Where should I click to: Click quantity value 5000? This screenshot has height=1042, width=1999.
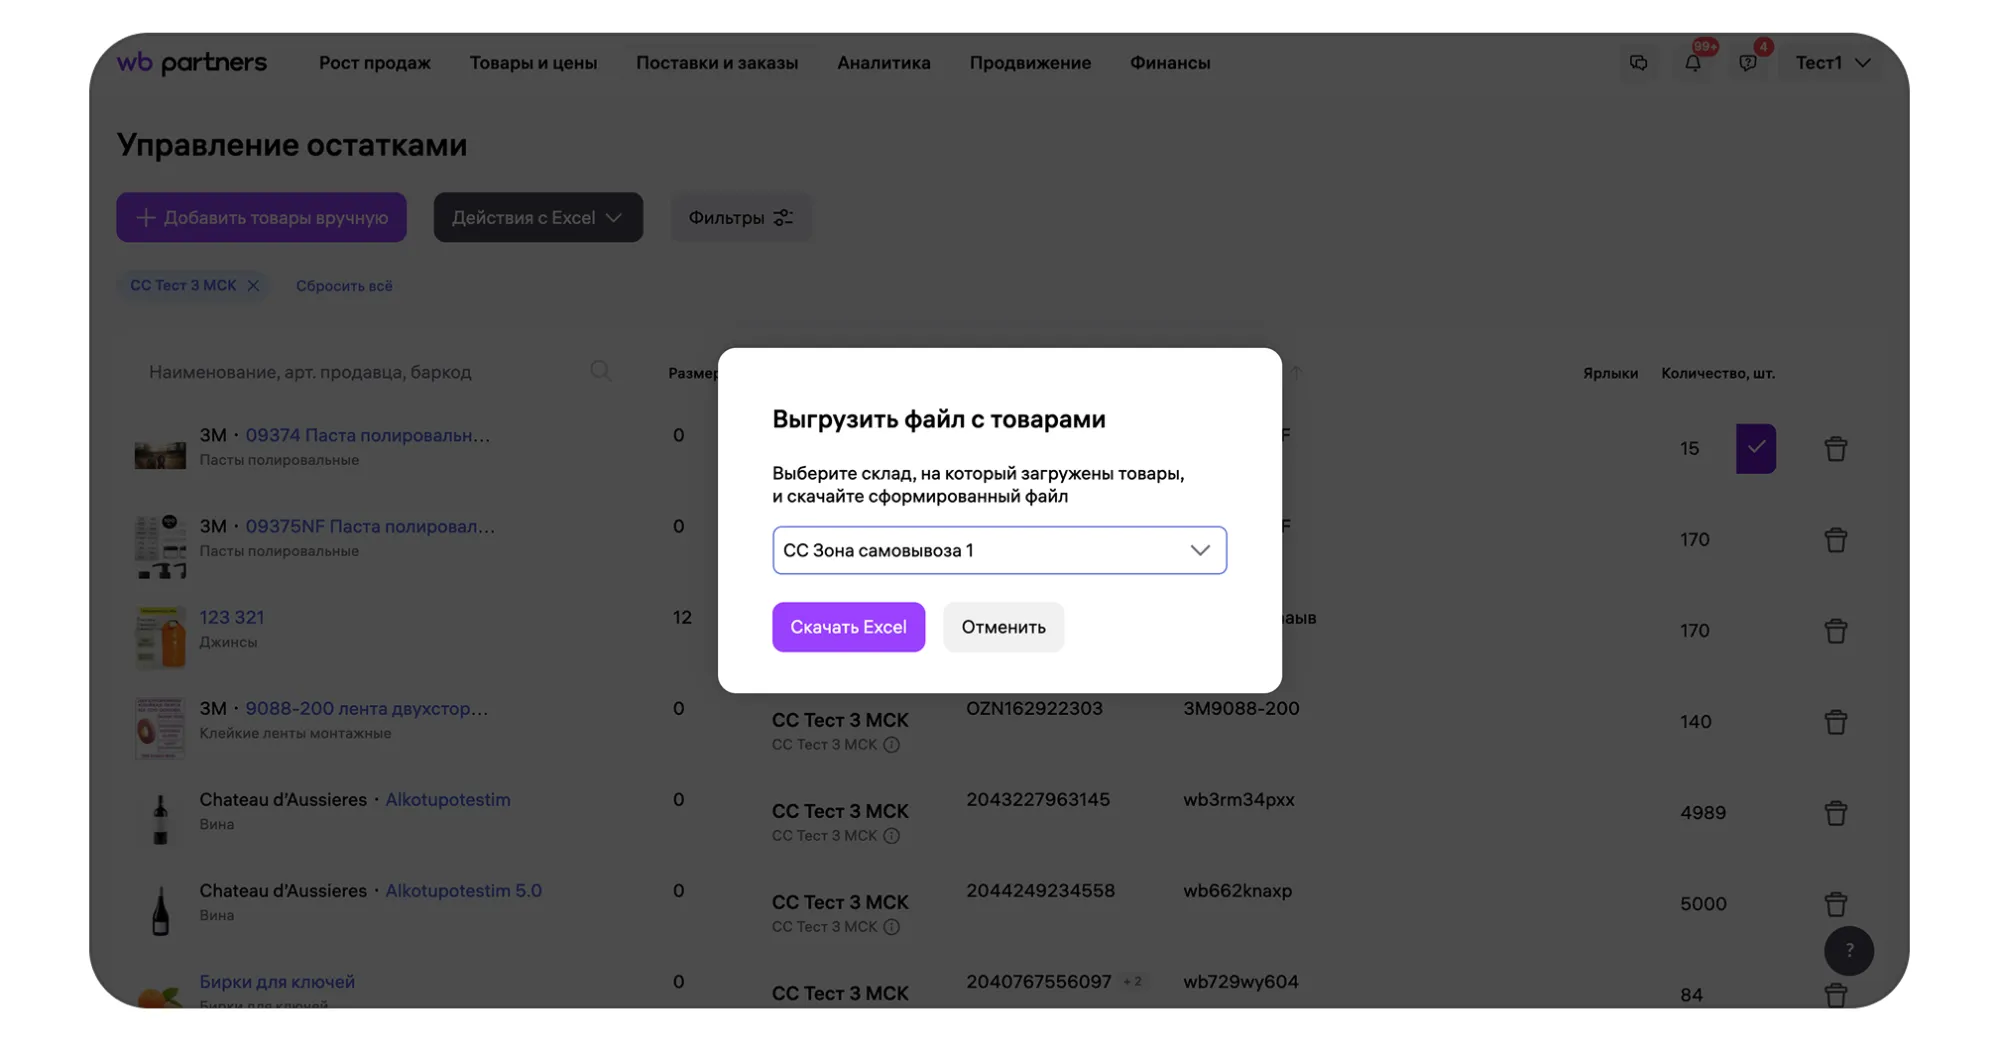1703,904
